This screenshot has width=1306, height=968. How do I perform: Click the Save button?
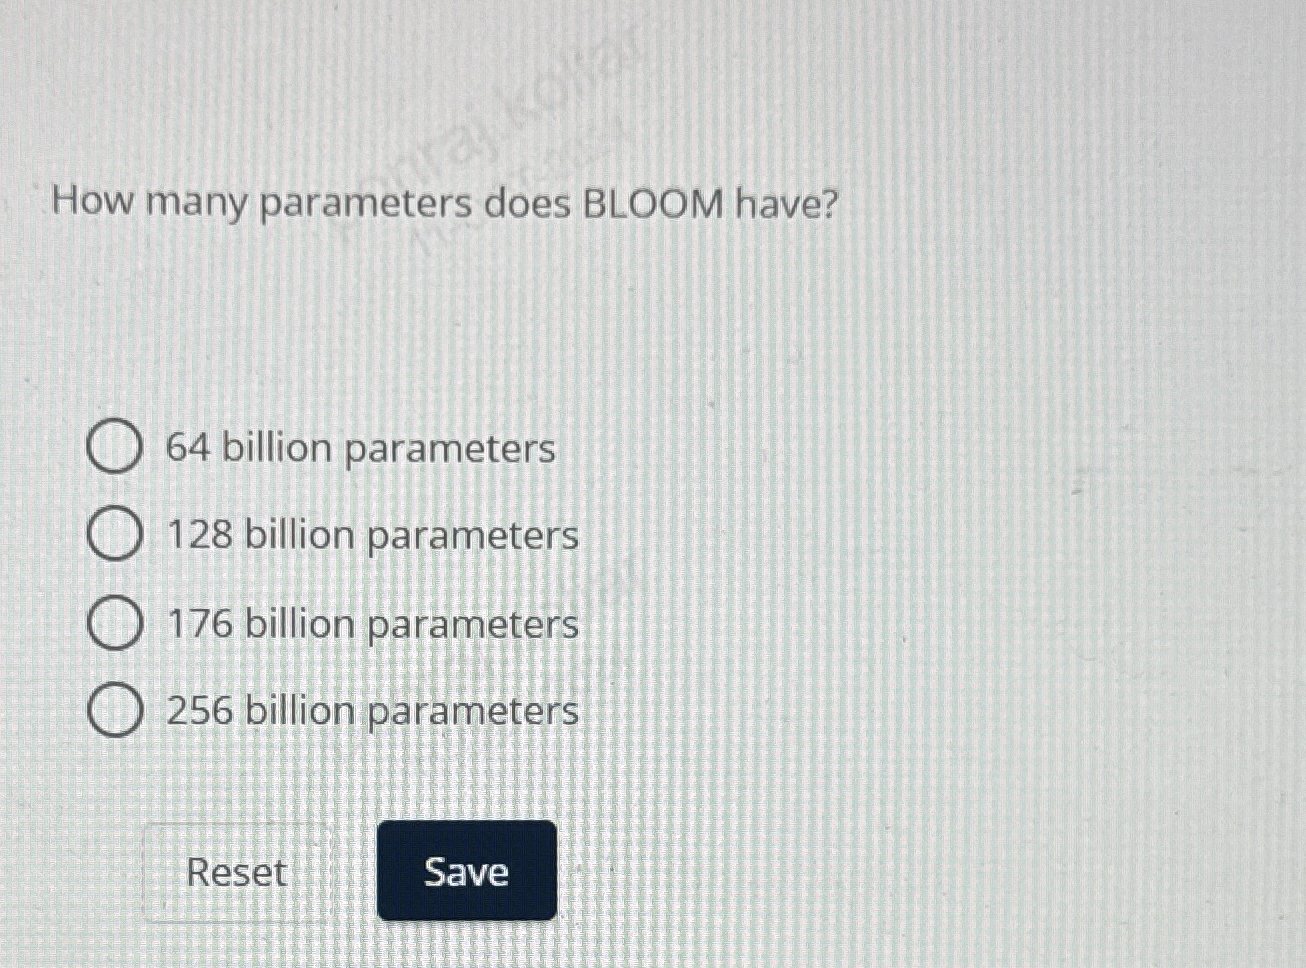coord(467,872)
